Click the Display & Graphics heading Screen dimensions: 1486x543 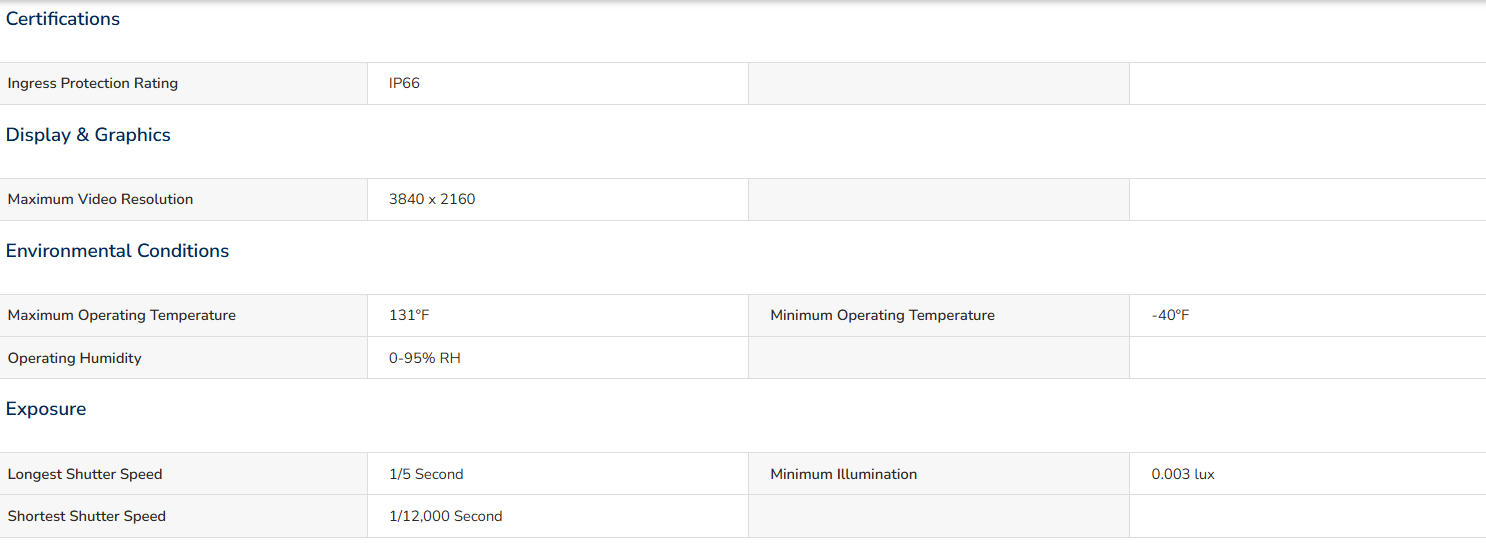pos(88,135)
